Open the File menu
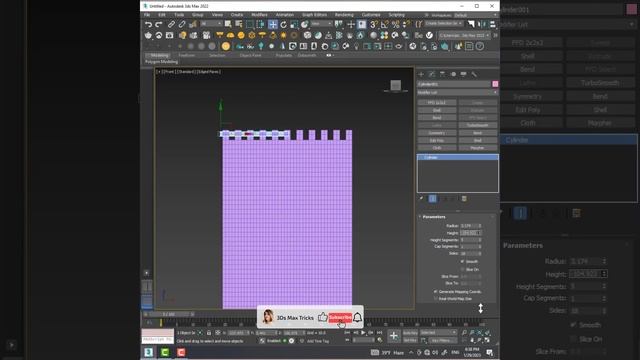The height and width of the screenshot is (360, 640). (147, 15)
